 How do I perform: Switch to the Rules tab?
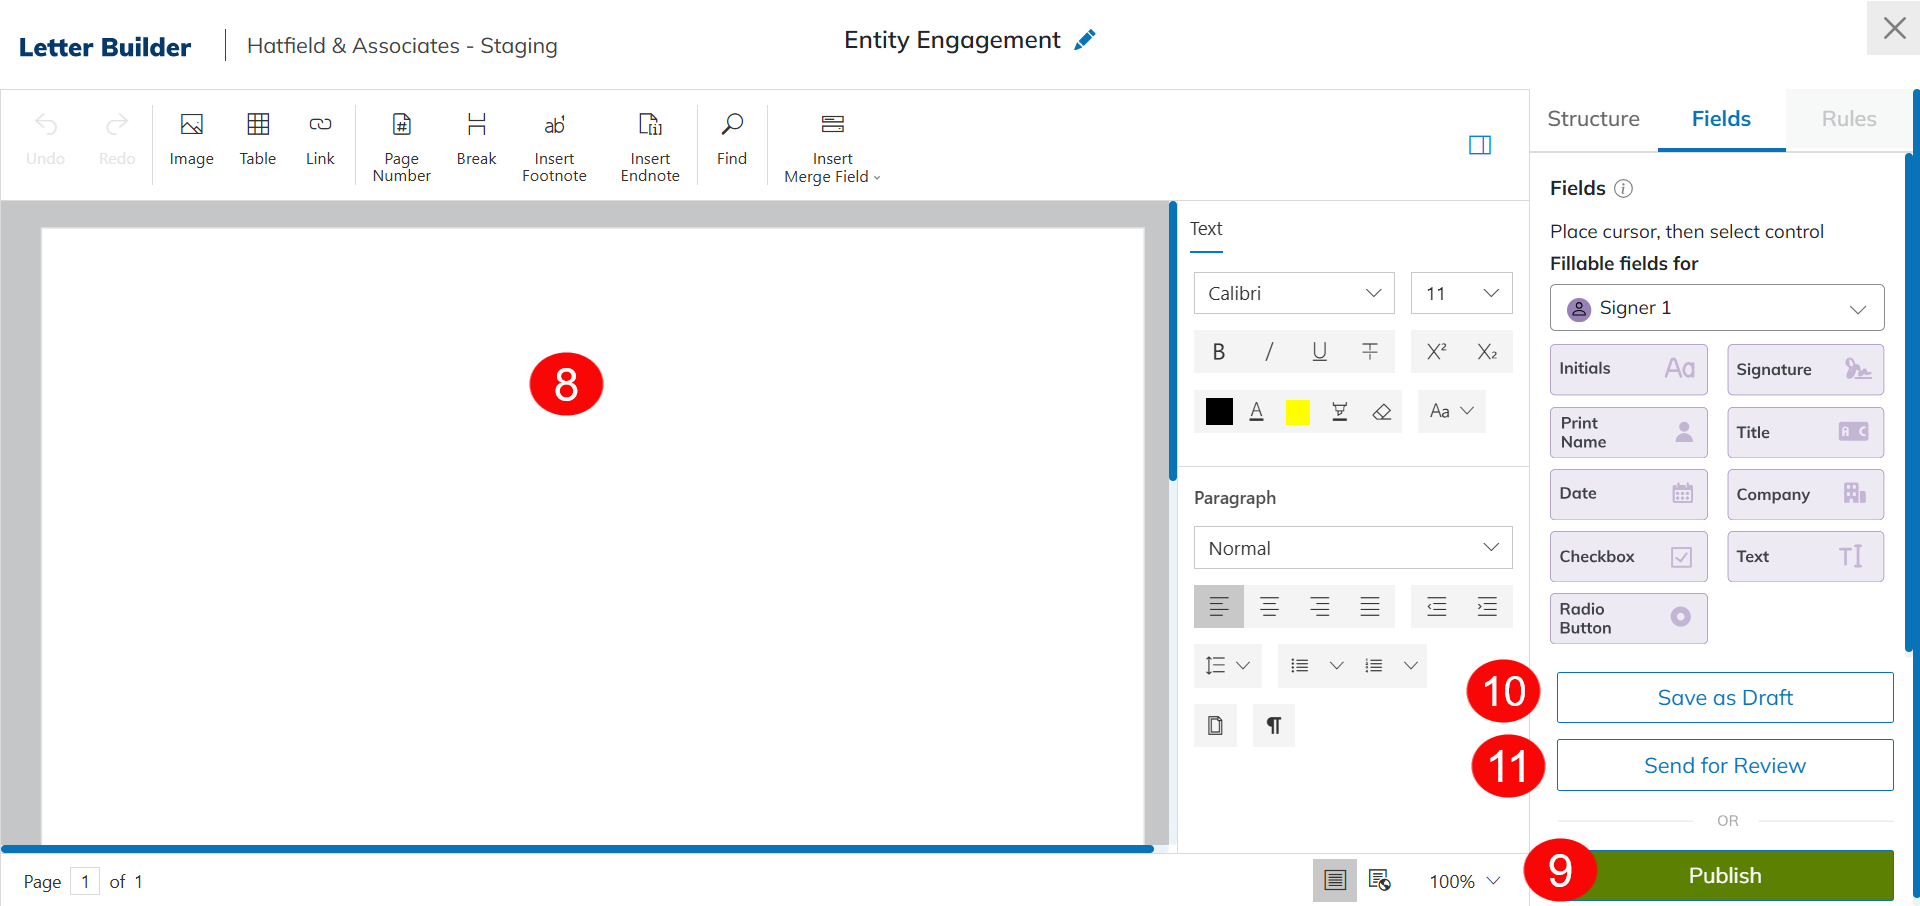1848,119
